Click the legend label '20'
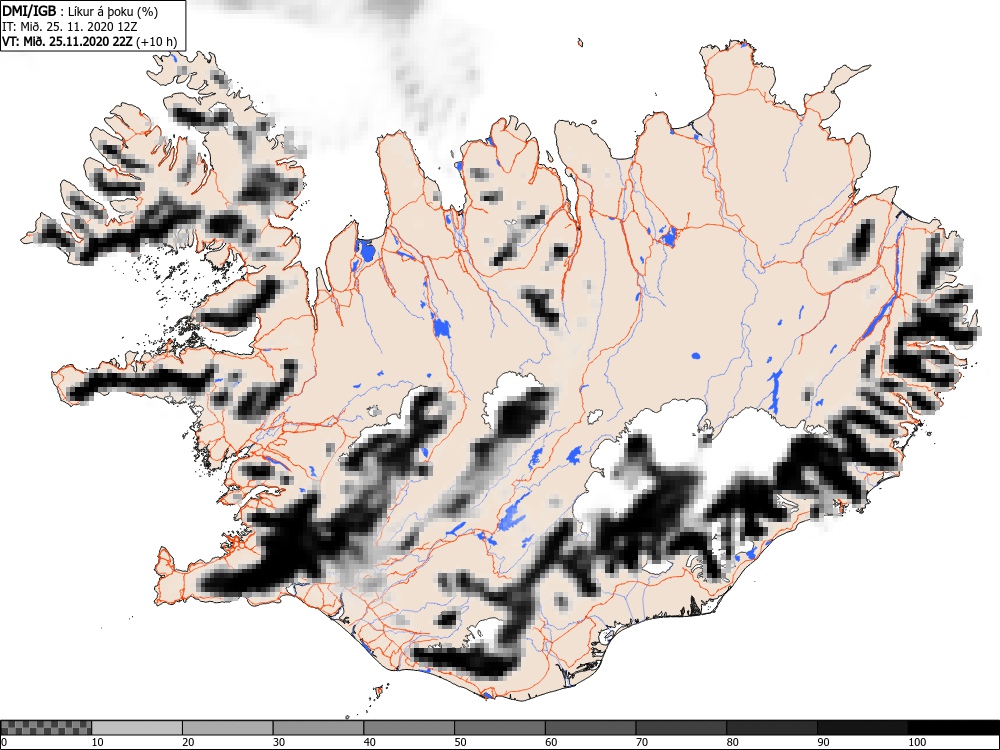 pyautogui.click(x=188, y=742)
